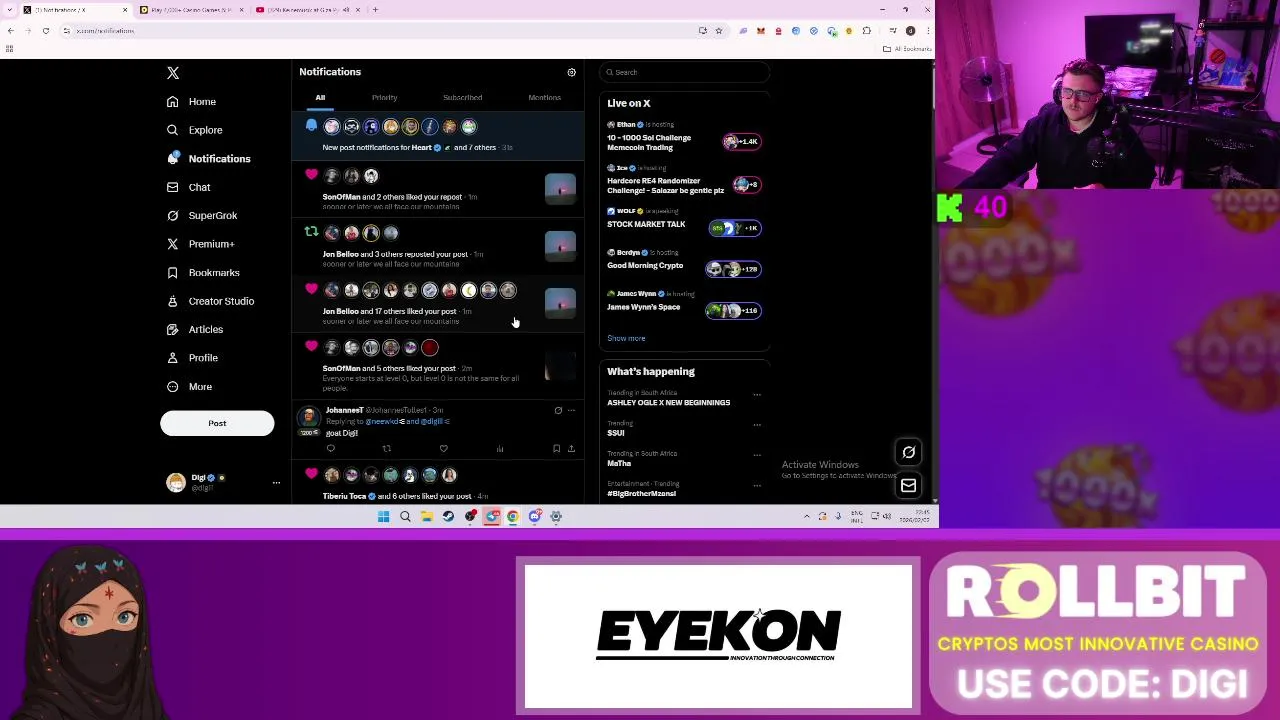Go back in browser

tap(9, 31)
